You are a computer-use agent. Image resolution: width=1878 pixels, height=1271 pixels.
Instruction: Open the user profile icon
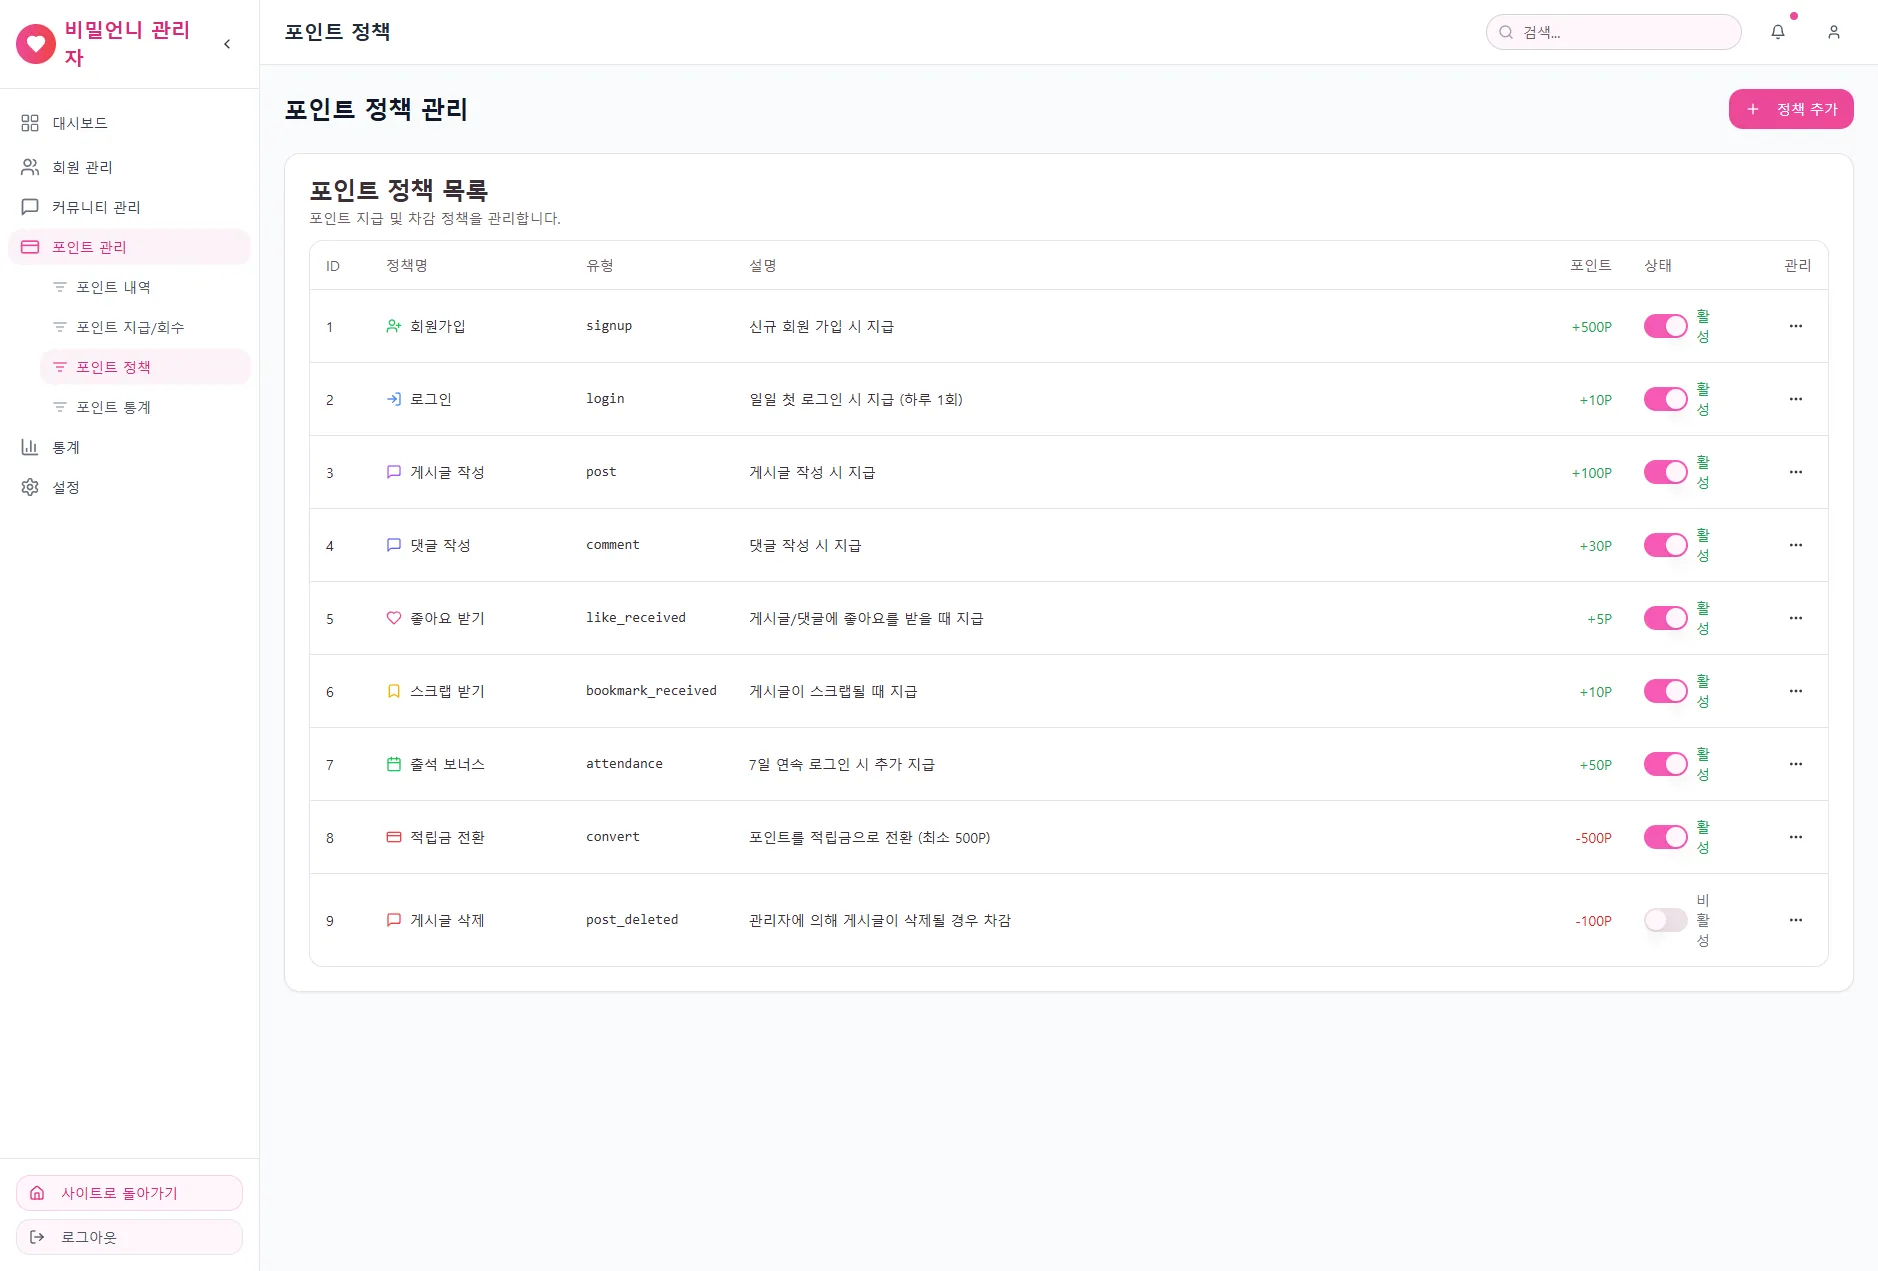1834,32
